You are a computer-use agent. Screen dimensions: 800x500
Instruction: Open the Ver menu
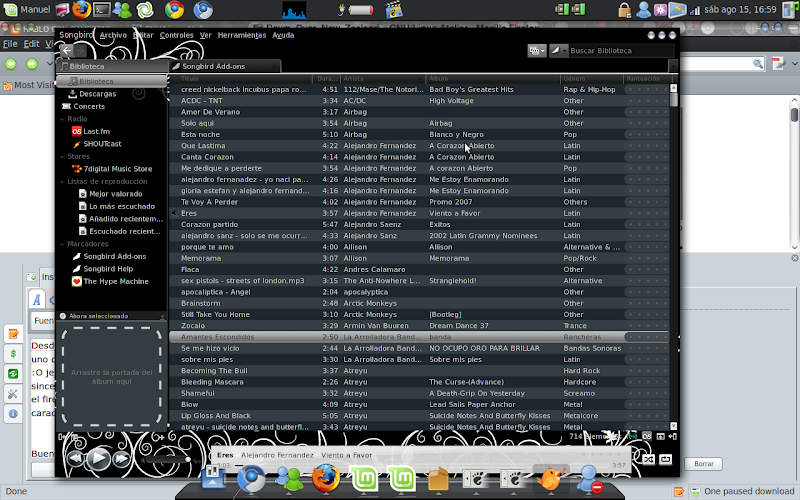pyautogui.click(x=205, y=35)
